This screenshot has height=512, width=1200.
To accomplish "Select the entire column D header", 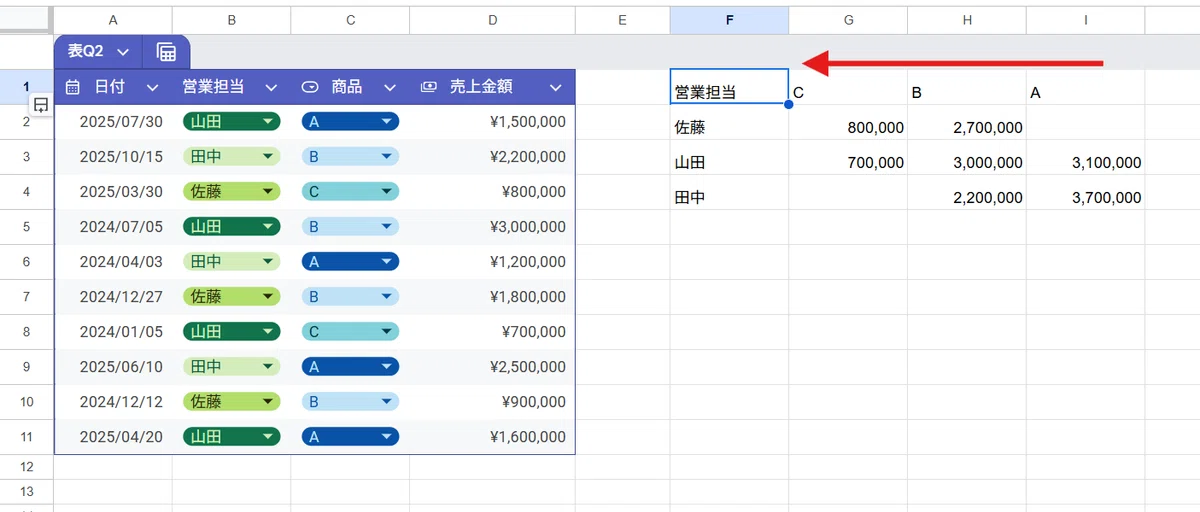I will (x=492, y=20).
